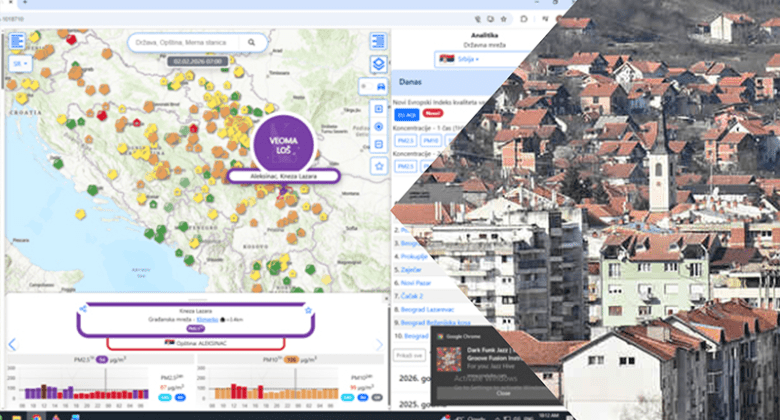Image resolution: width=780 pixels, height=420 pixels.
Task: Go to previous station with left arrow
Action: pos(12,345)
